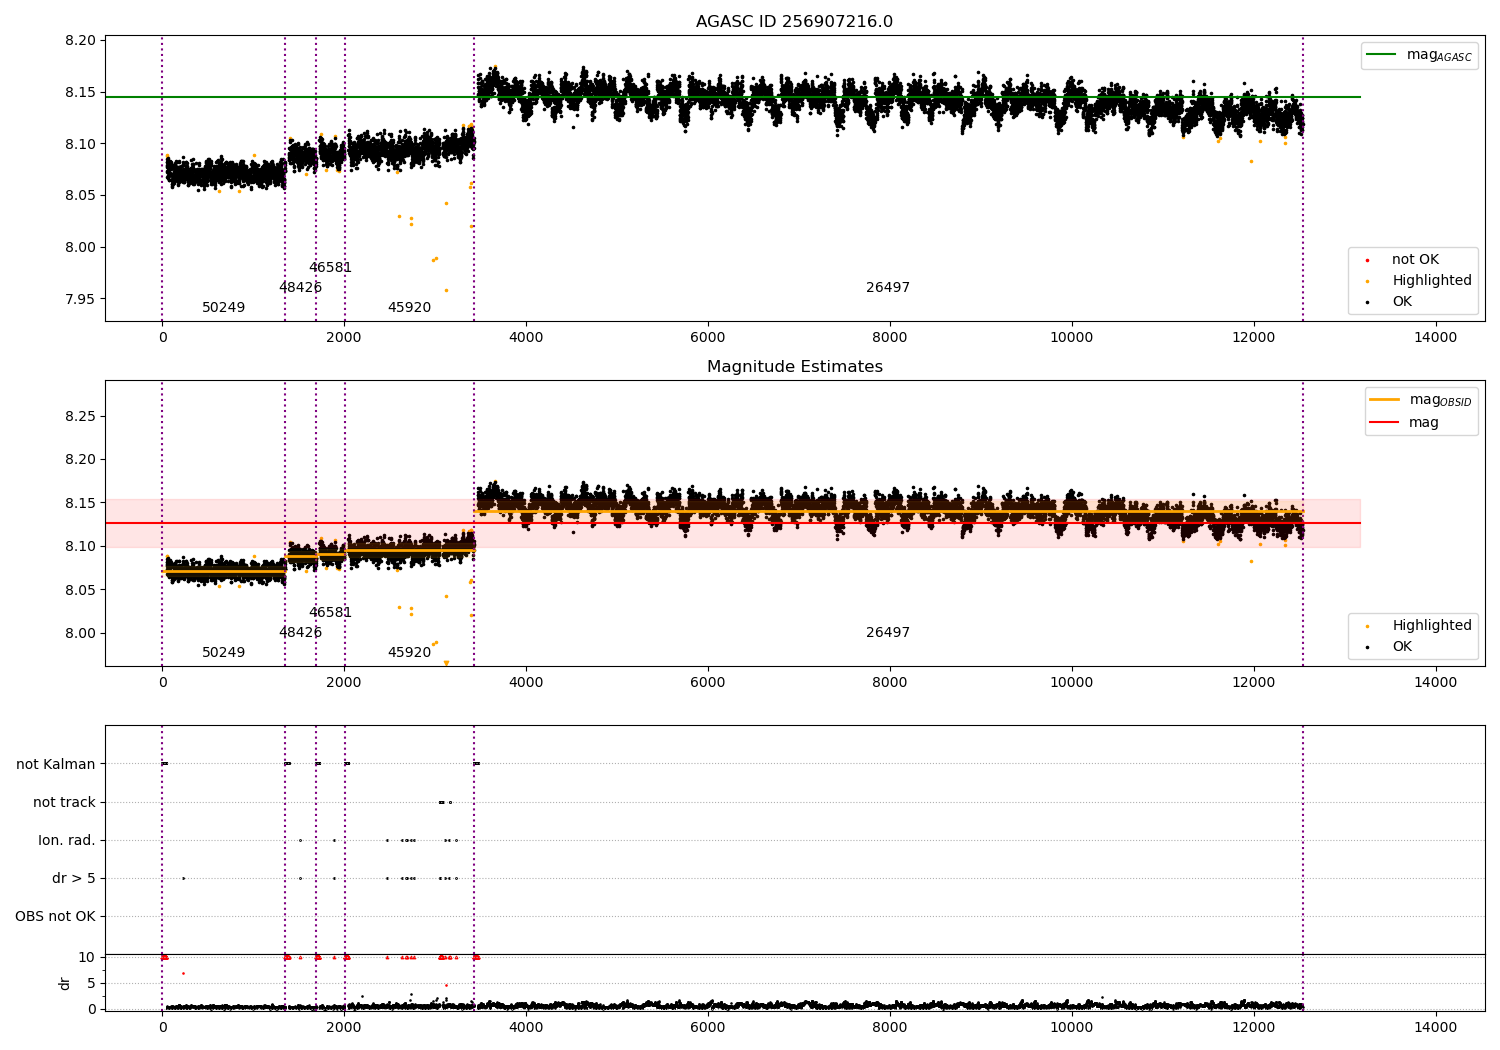
Task: Click the title "AGASC ID 256907216.0"
Action: coord(795,22)
